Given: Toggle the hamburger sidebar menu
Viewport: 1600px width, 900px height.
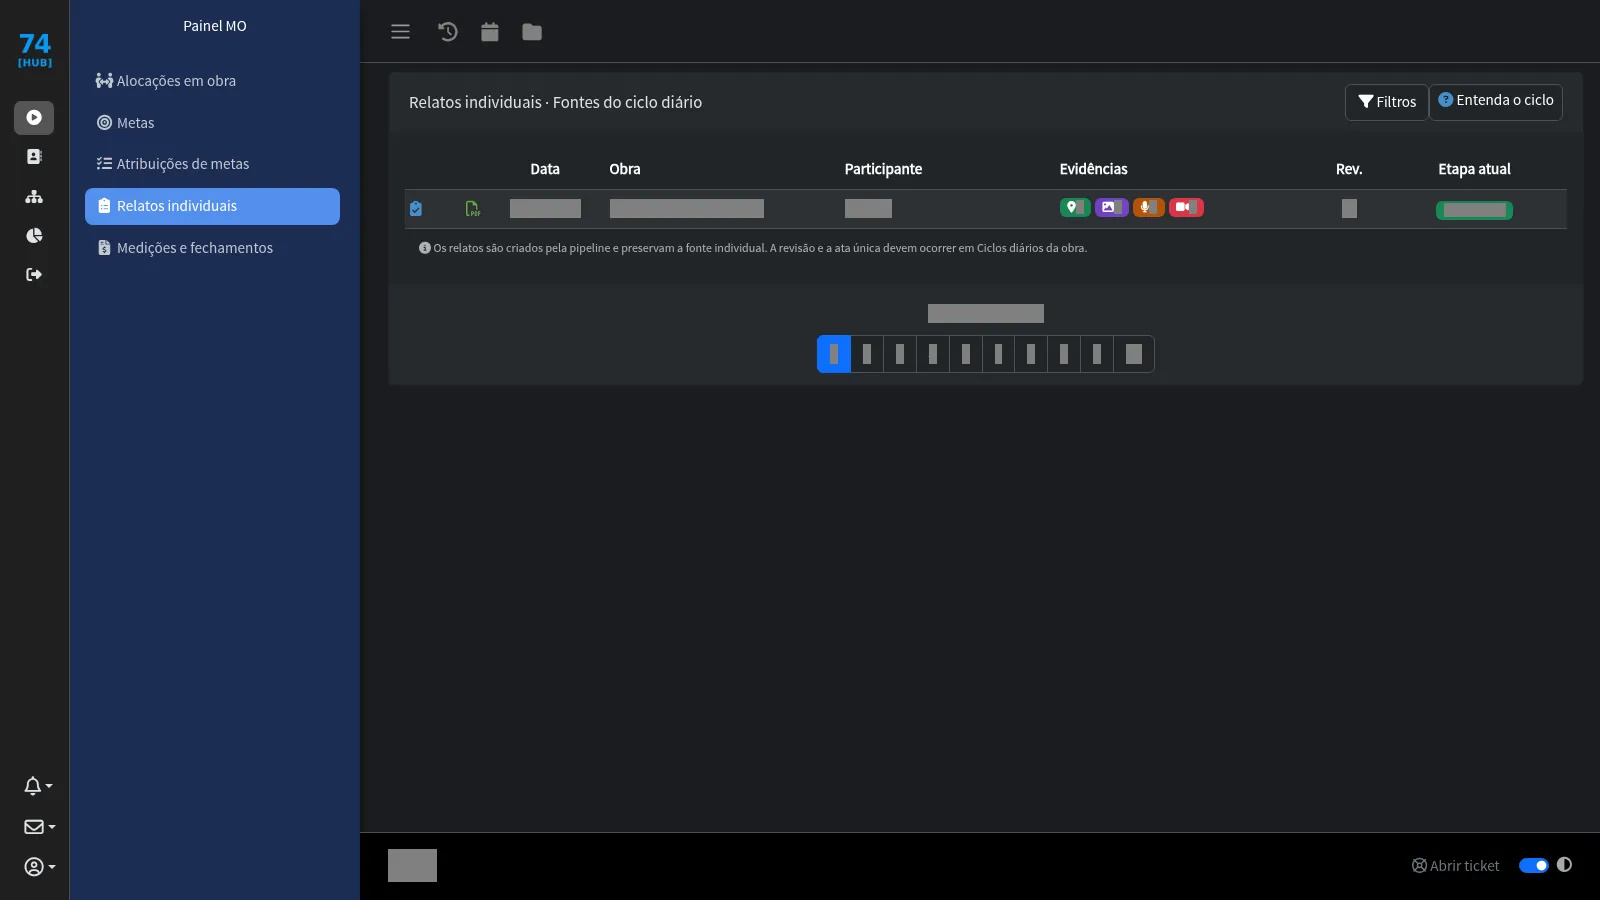Looking at the screenshot, I should [400, 32].
